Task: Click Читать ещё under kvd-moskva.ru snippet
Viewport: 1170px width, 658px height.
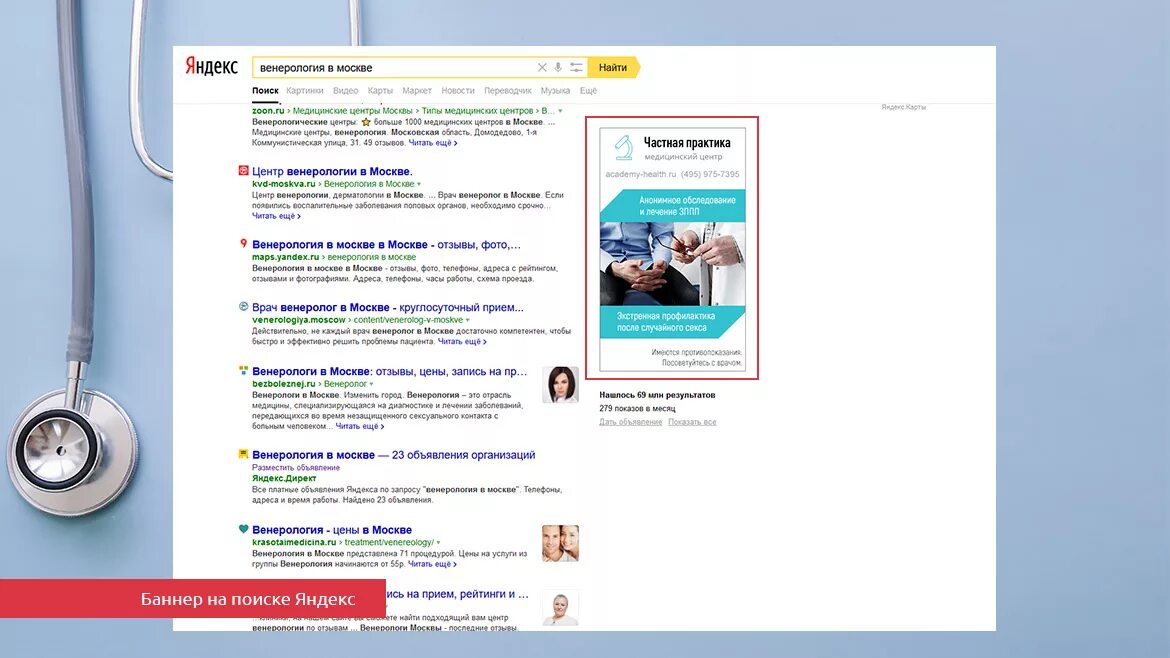Action: click(x=276, y=216)
